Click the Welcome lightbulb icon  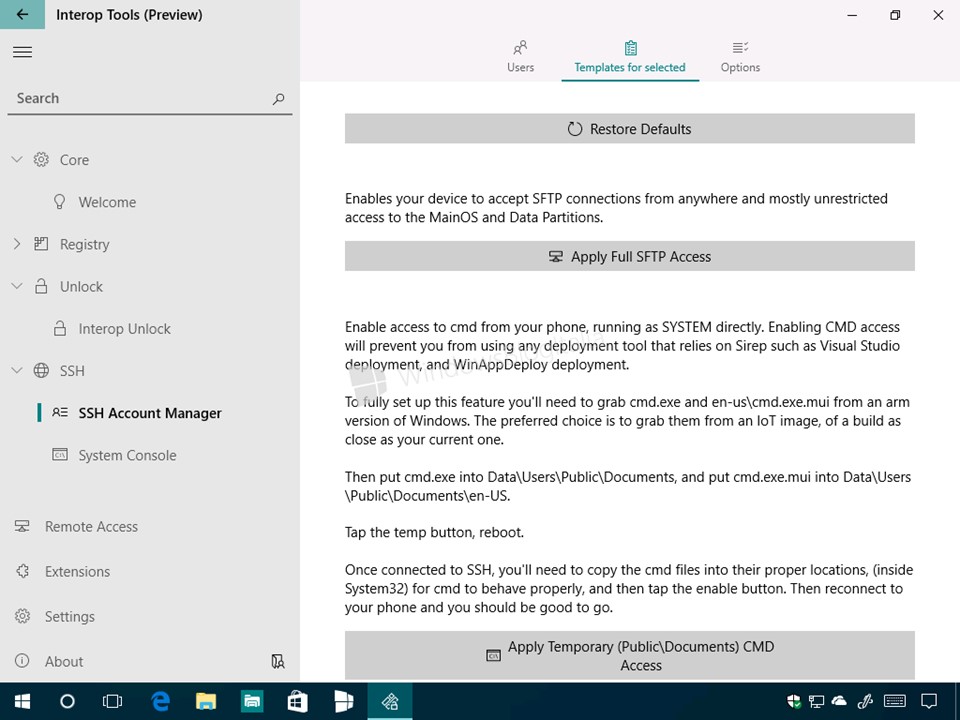(x=59, y=202)
